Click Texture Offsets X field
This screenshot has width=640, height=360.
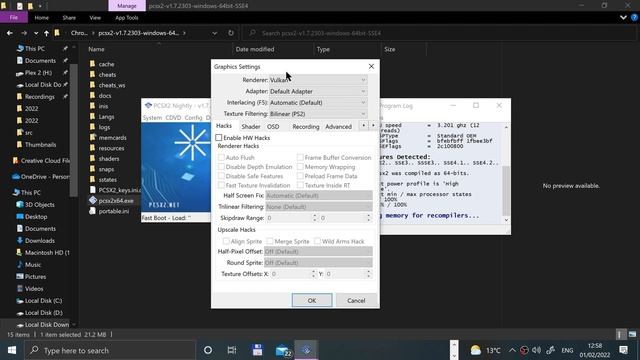click(290, 274)
